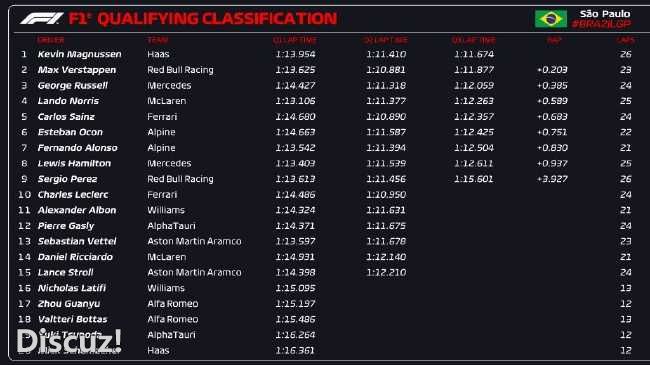Click the Team column header
Viewport: 650px width, 365px height.
(158, 40)
